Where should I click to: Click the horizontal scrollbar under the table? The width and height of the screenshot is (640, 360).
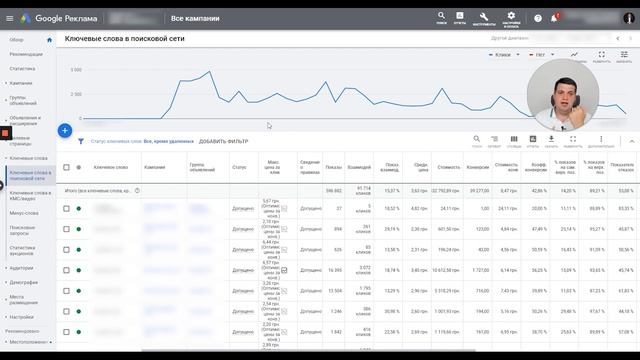(308, 350)
